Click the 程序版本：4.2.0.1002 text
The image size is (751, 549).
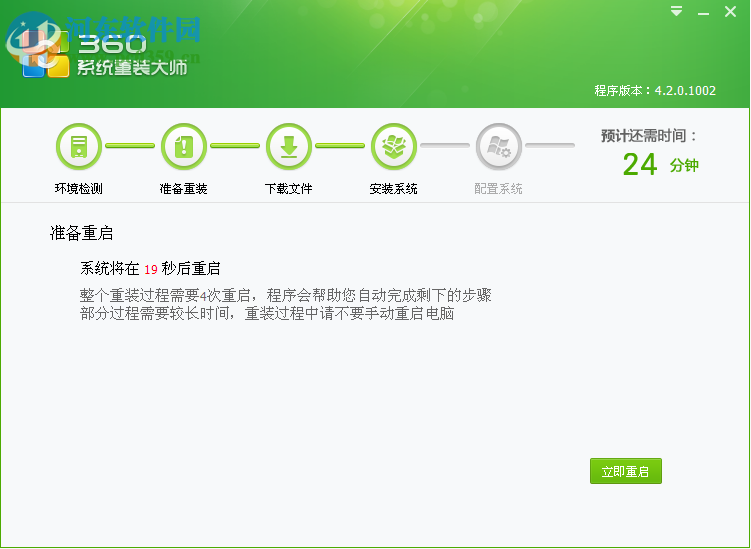pyautogui.click(x=655, y=91)
